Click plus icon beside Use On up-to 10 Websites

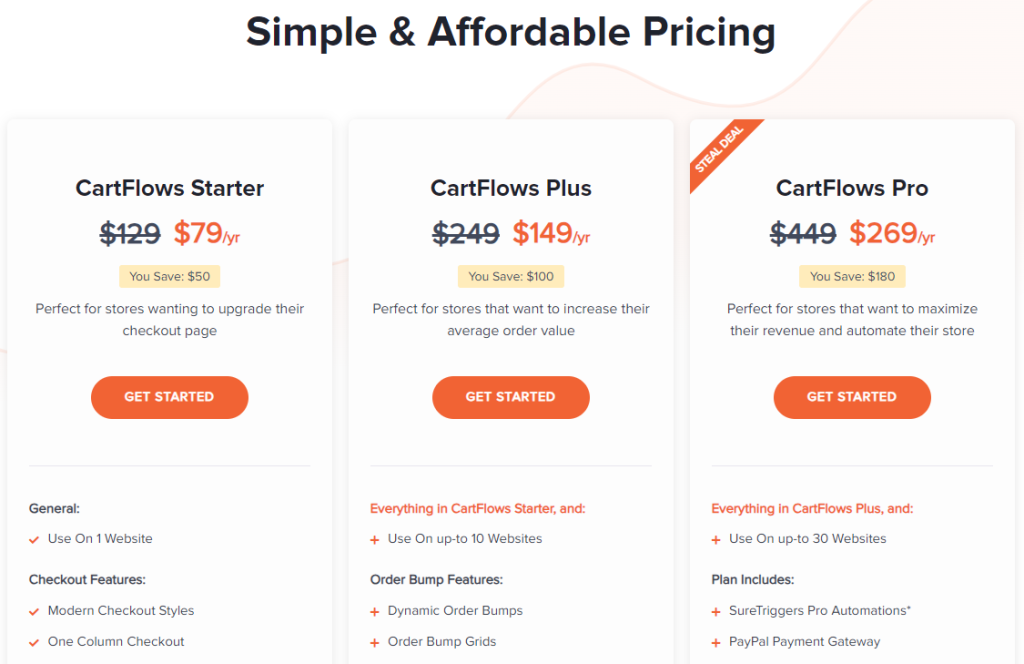(x=375, y=540)
